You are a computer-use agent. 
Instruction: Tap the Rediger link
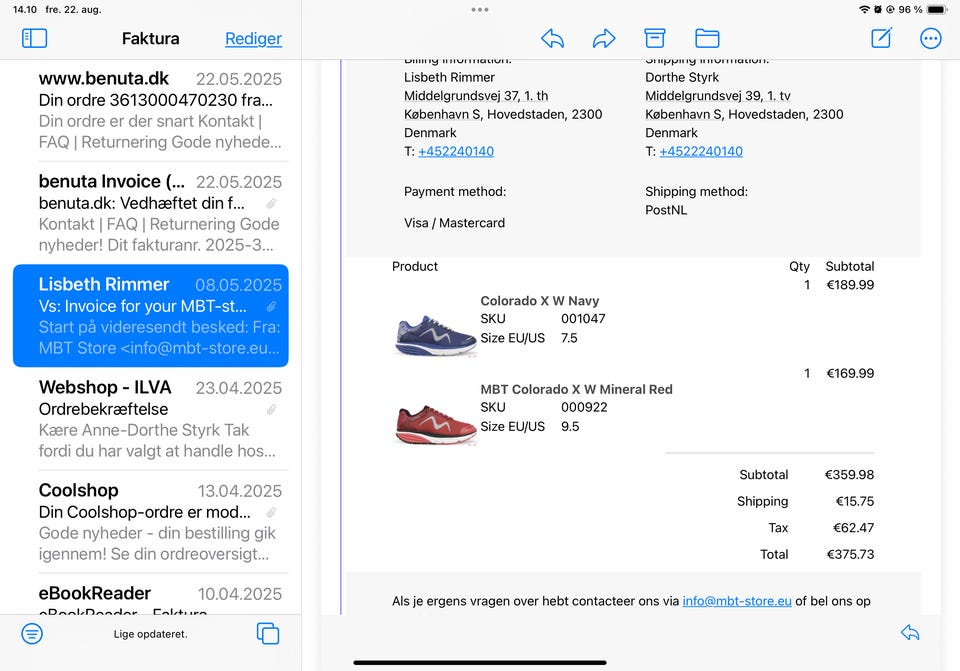(x=253, y=39)
